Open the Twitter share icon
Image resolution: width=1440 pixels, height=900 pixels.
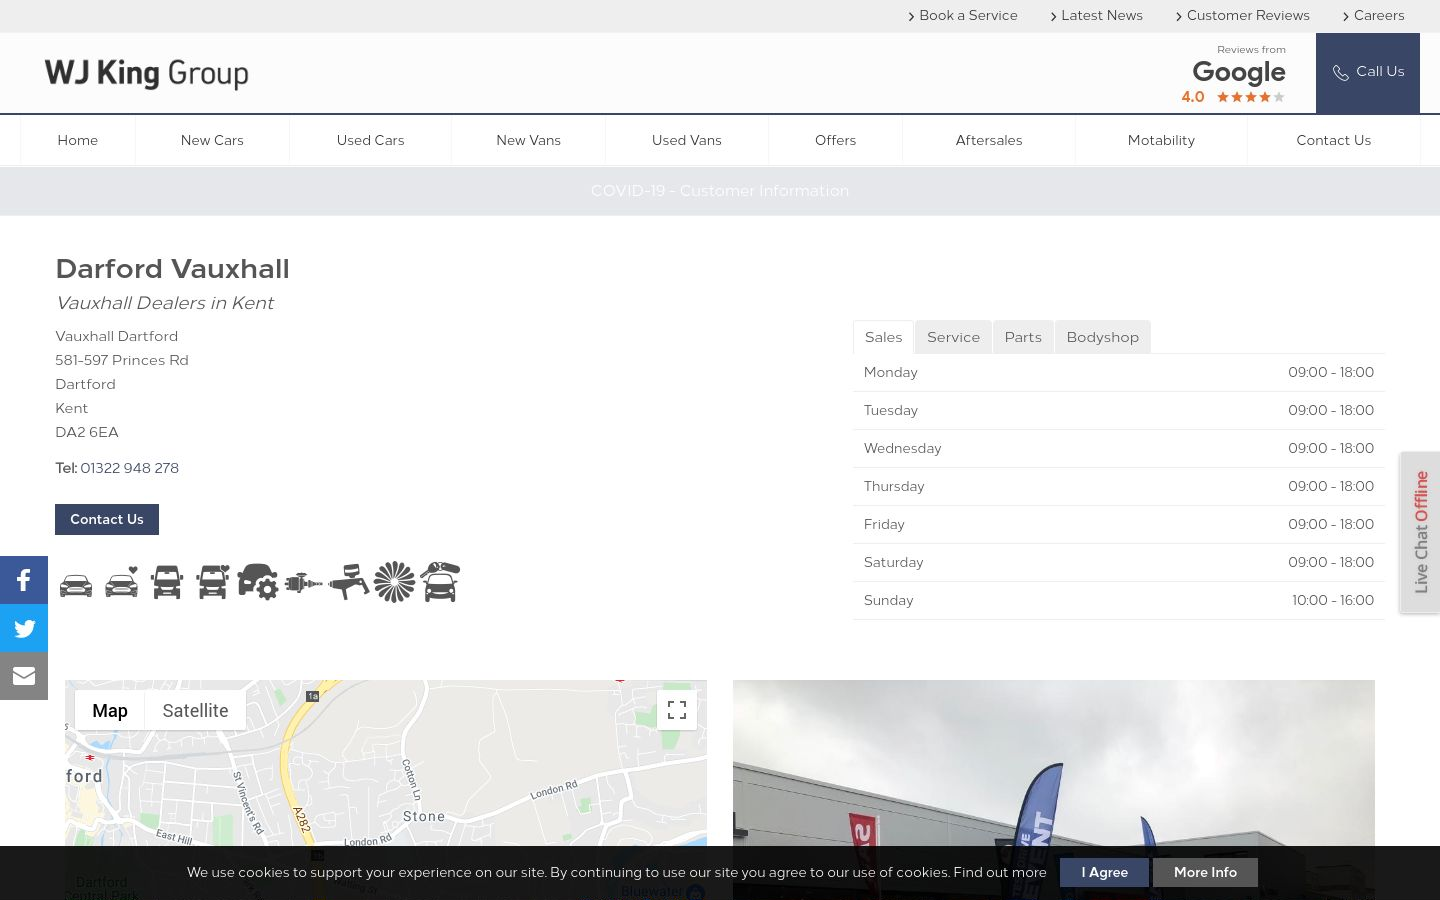24,628
